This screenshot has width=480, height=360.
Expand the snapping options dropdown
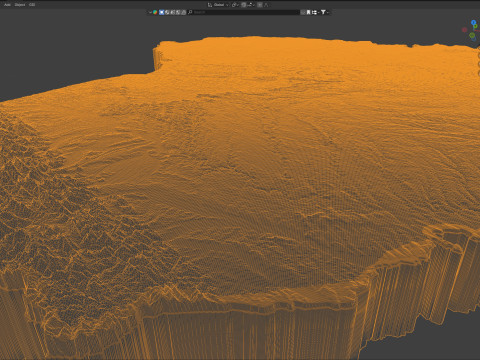(x=252, y=5)
